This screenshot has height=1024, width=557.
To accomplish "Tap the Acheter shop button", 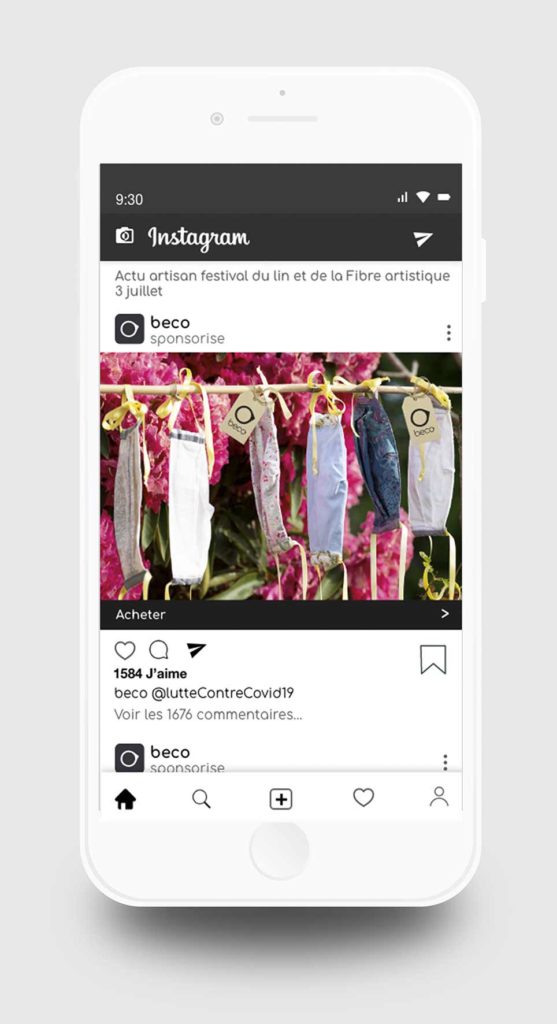I will coord(281,615).
